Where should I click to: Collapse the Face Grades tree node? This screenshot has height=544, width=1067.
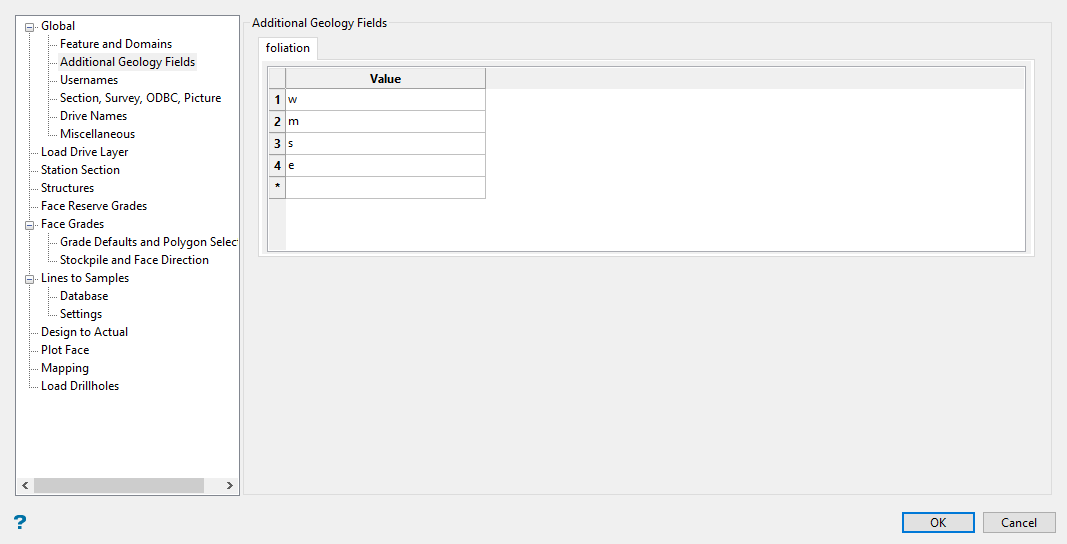pyautogui.click(x=30, y=225)
